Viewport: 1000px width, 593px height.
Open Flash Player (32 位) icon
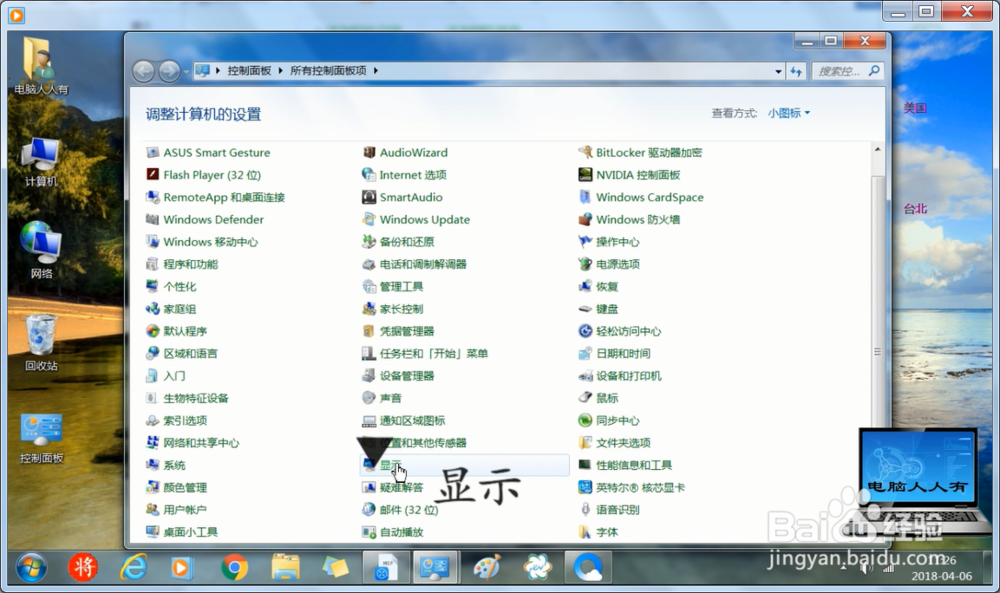(x=152, y=175)
